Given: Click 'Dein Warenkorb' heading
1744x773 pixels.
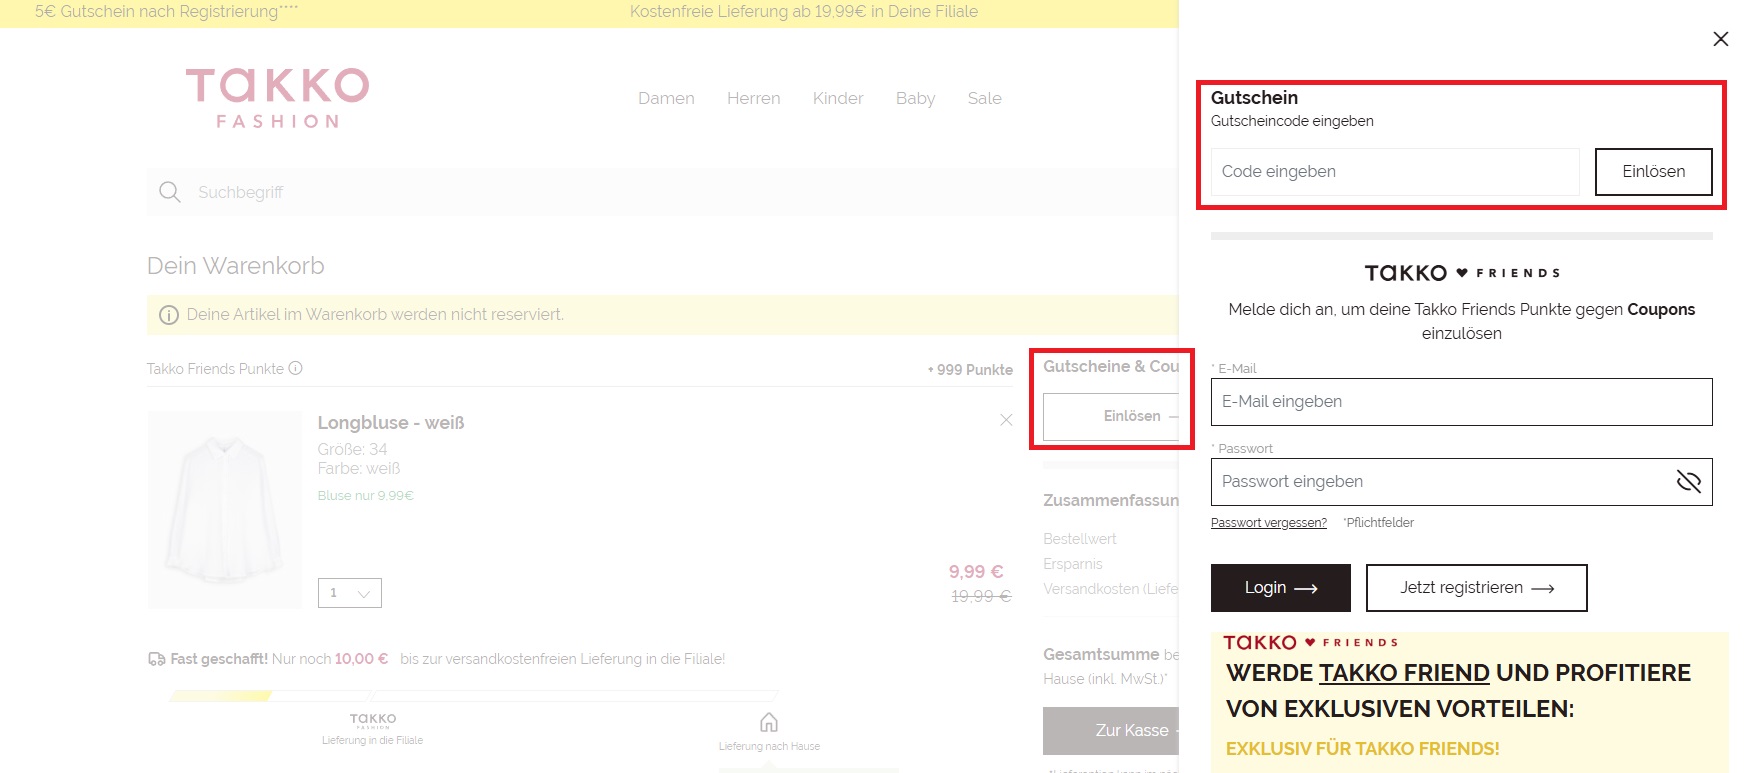Looking at the screenshot, I should click(x=236, y=266).
